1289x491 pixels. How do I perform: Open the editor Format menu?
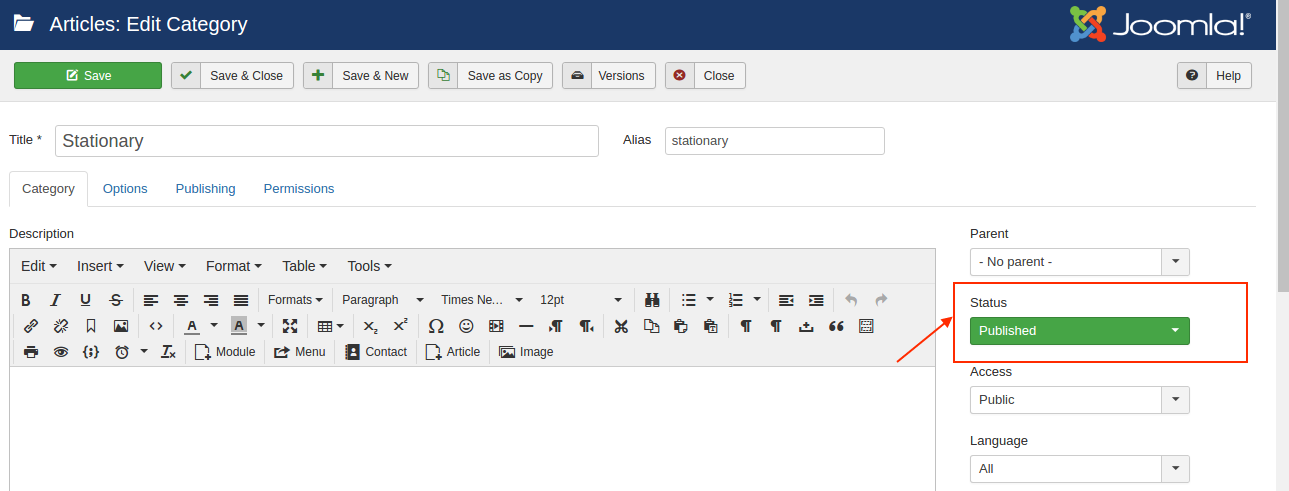pyautogui.click(x=234, y=266)
